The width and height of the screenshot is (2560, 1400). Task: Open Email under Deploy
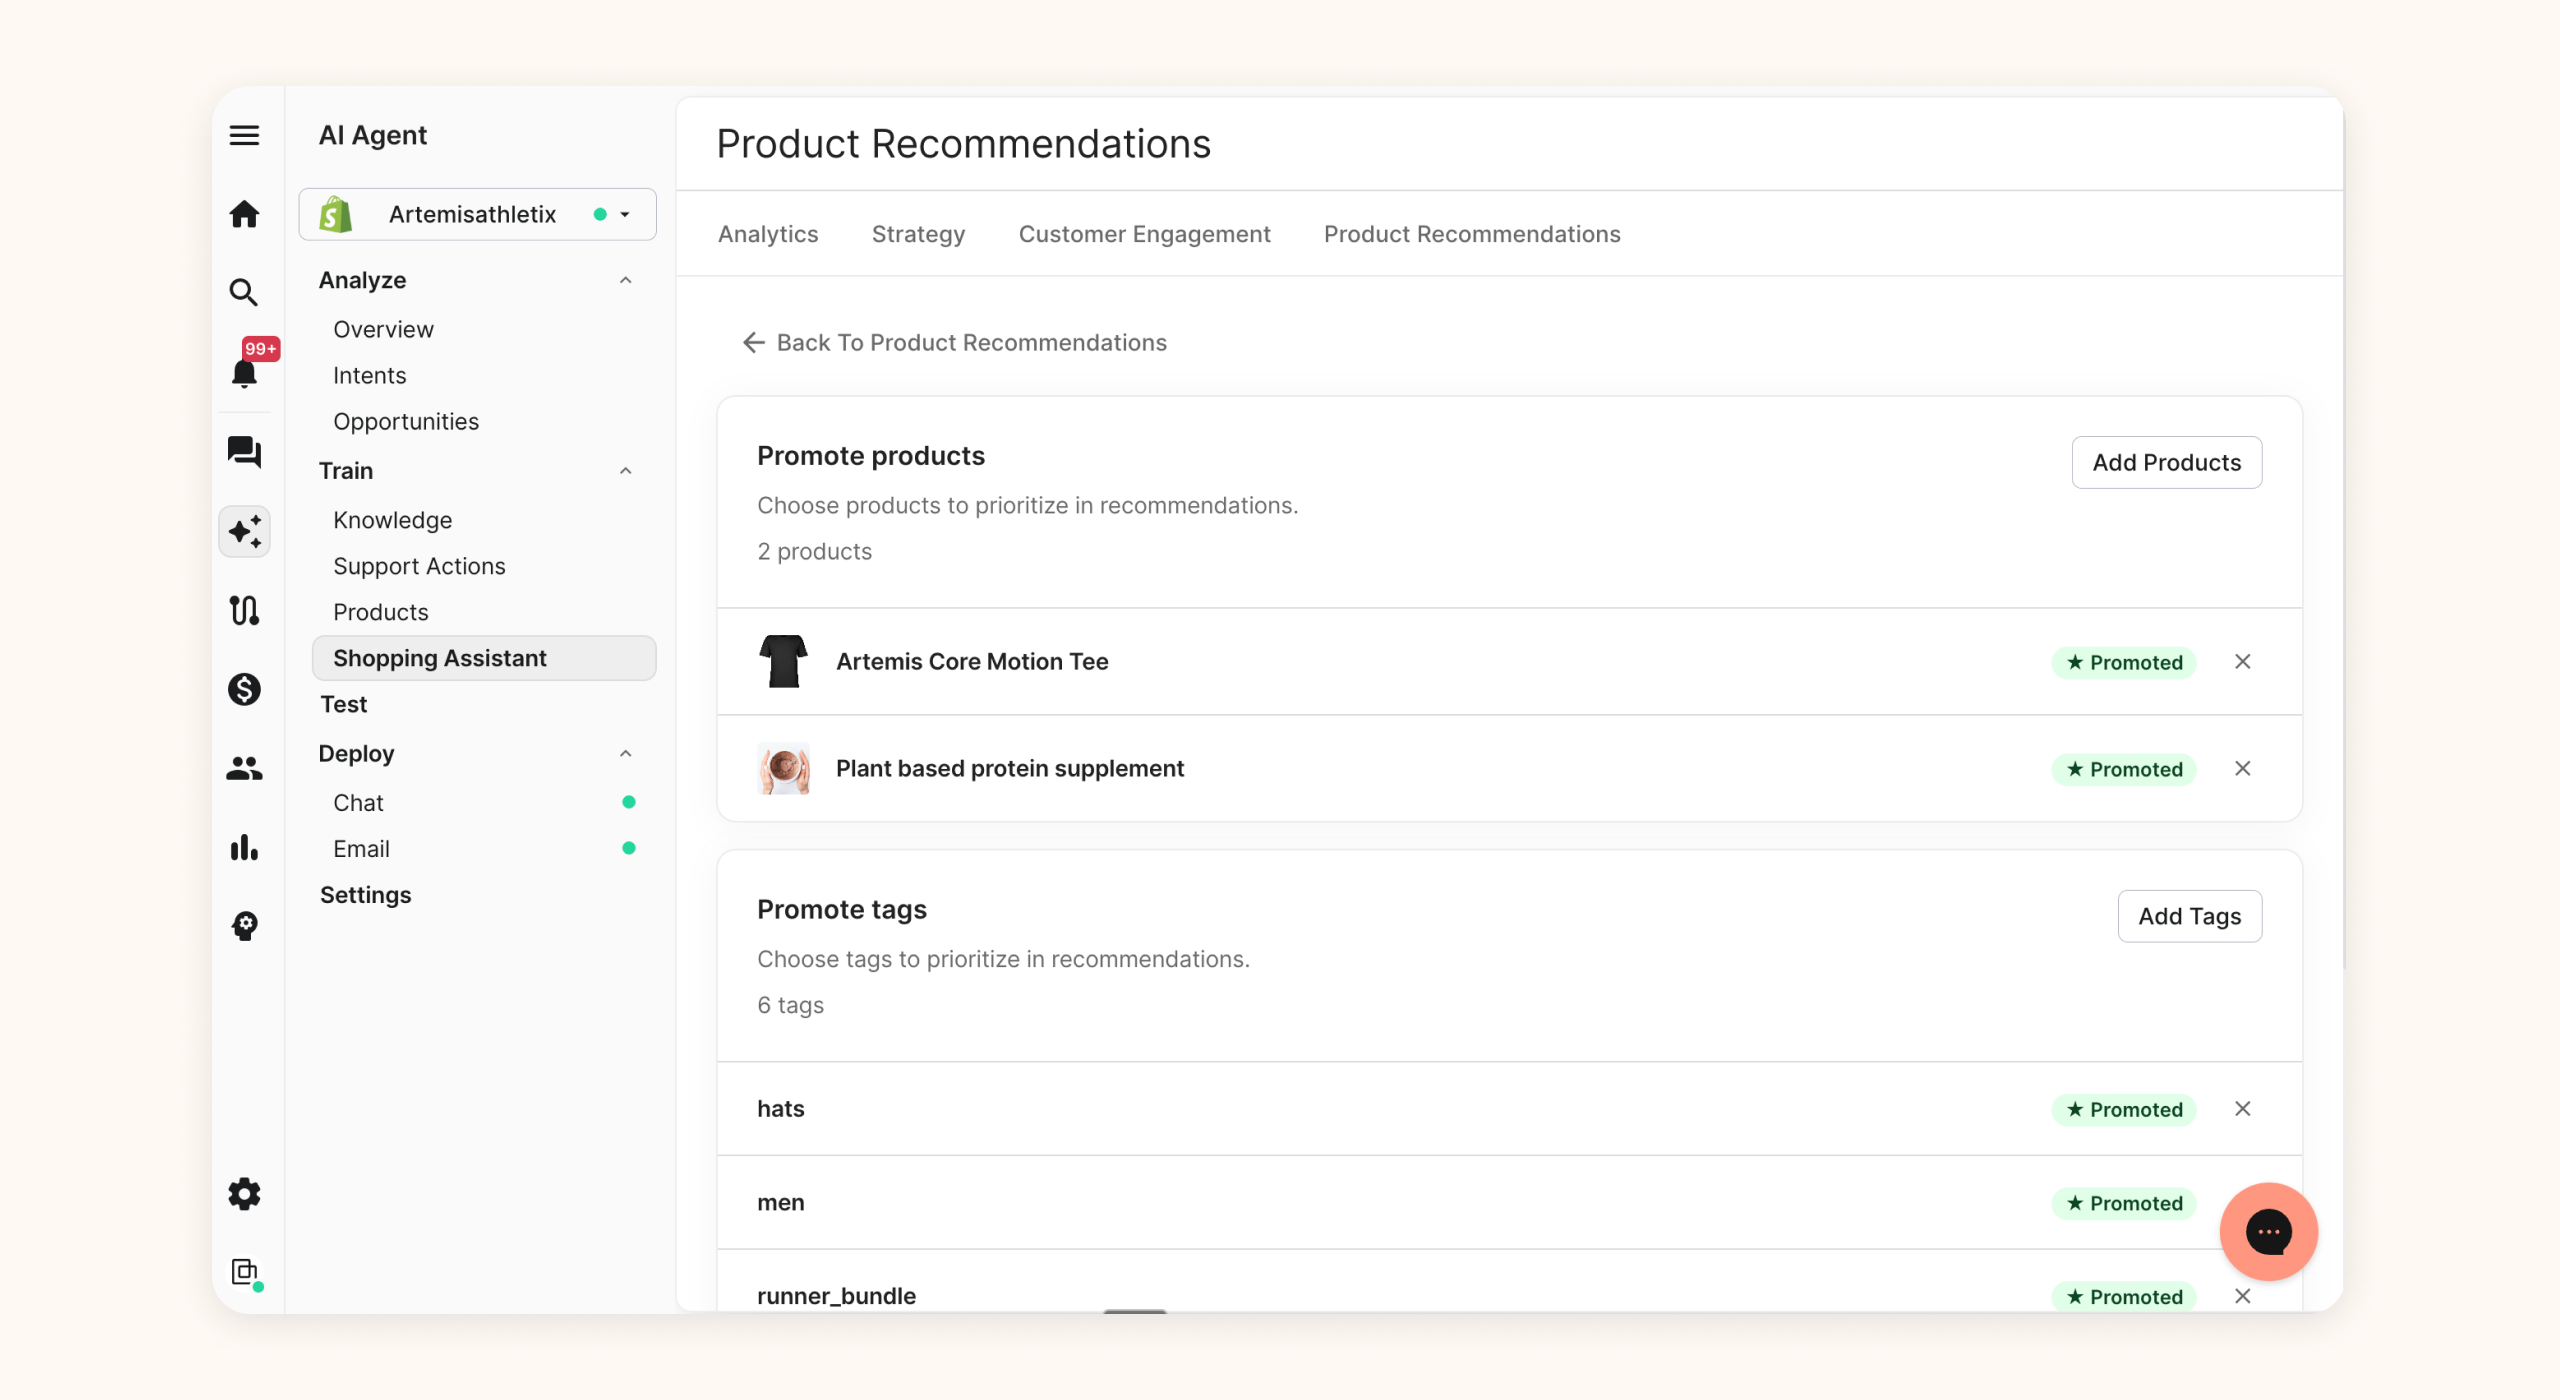click(361, 849)
